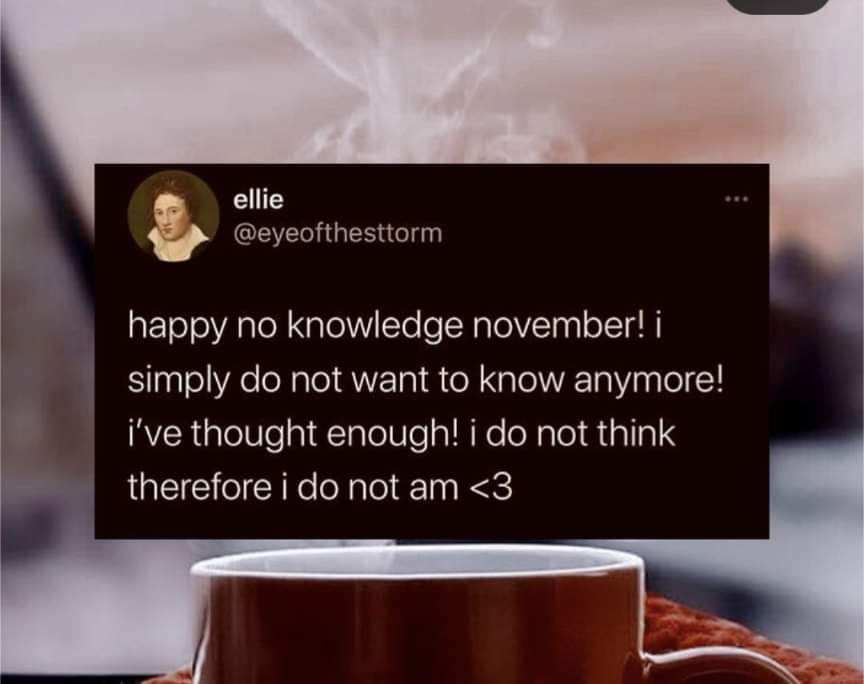Visit the @eyeofthesttorm handle
This screenshot has height=684, width=864.
coord(338,233)
